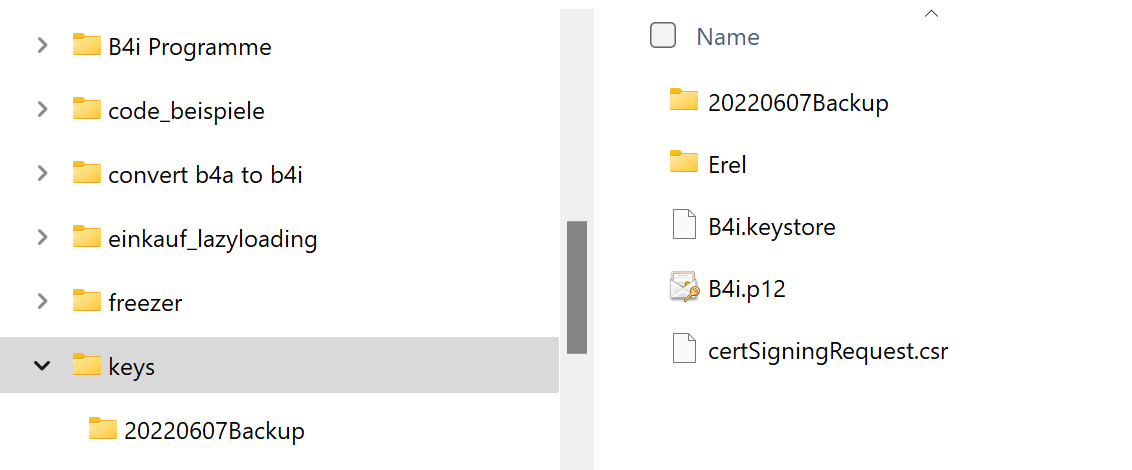Select the keys folder label in tree
Screen dimensions: 1132x470
131,367
